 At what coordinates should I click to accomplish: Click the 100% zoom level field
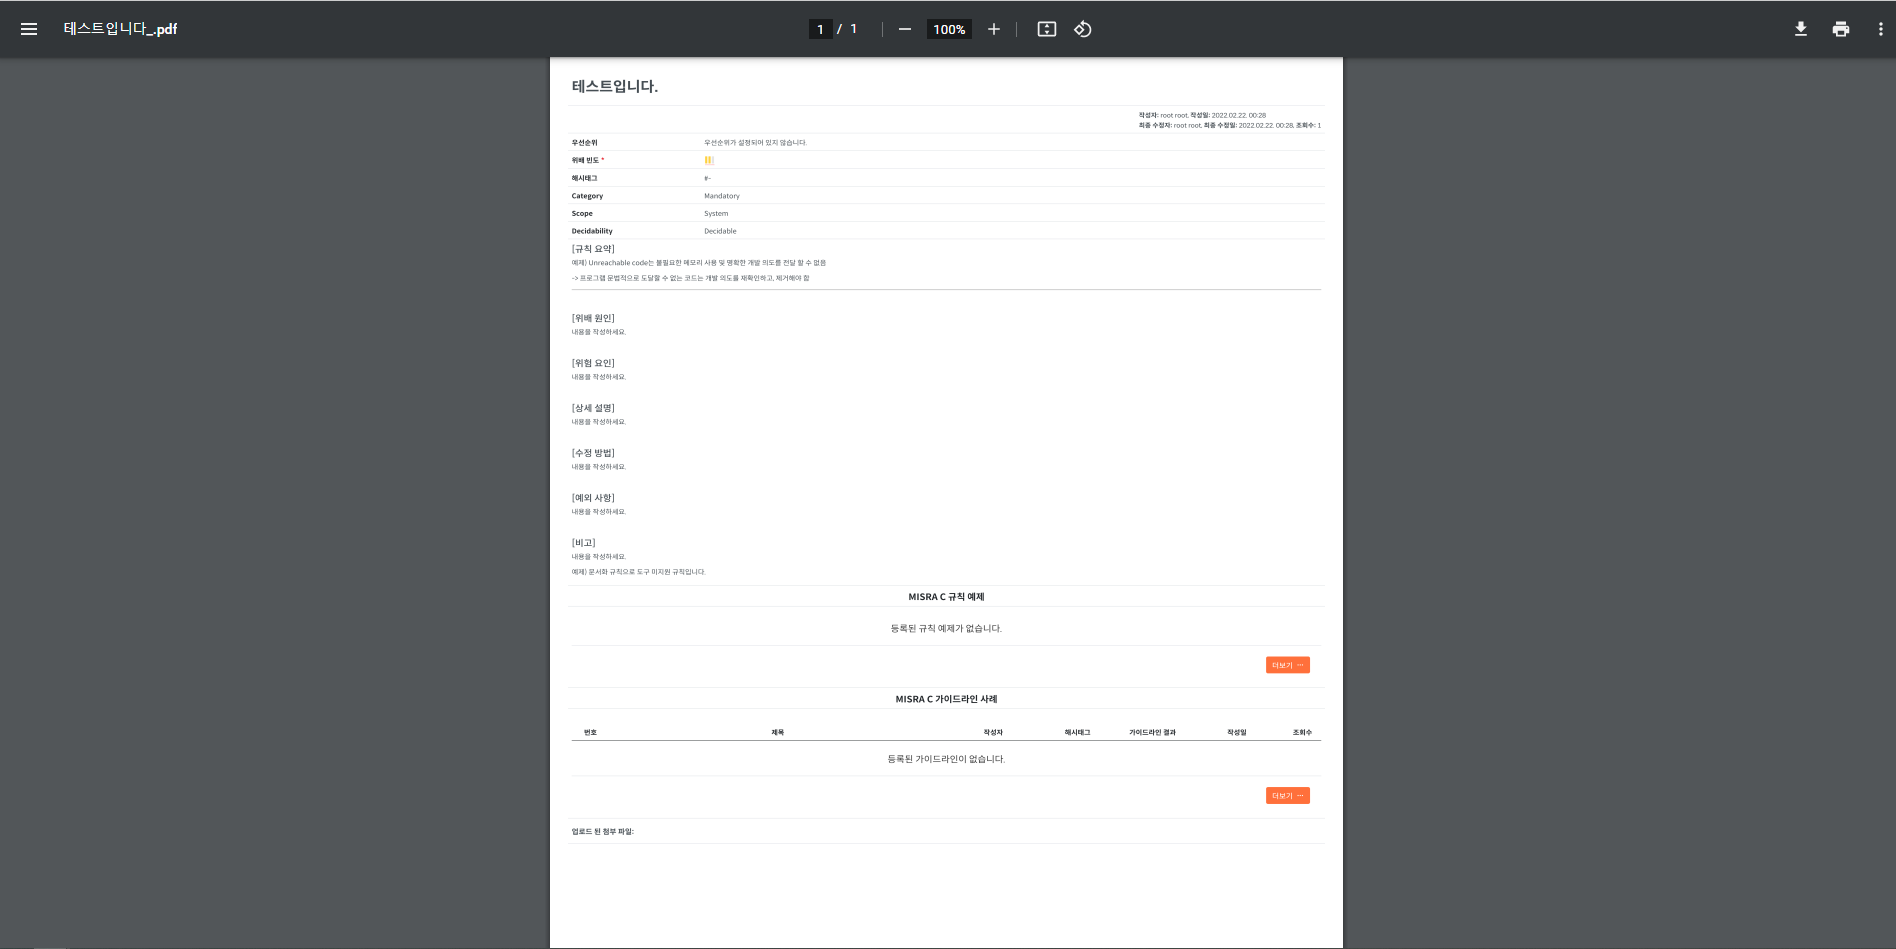pyautogui.click(x=948, y=29)
